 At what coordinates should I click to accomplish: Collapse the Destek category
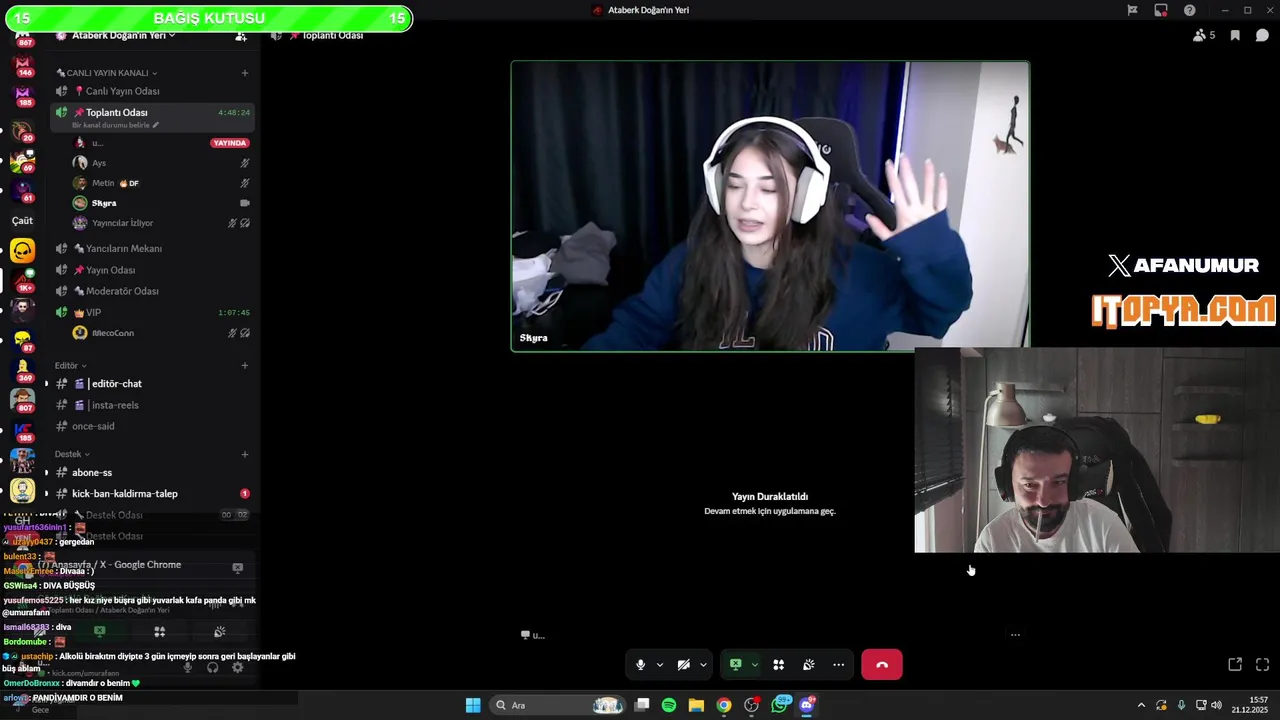click(x=71, y=454)
